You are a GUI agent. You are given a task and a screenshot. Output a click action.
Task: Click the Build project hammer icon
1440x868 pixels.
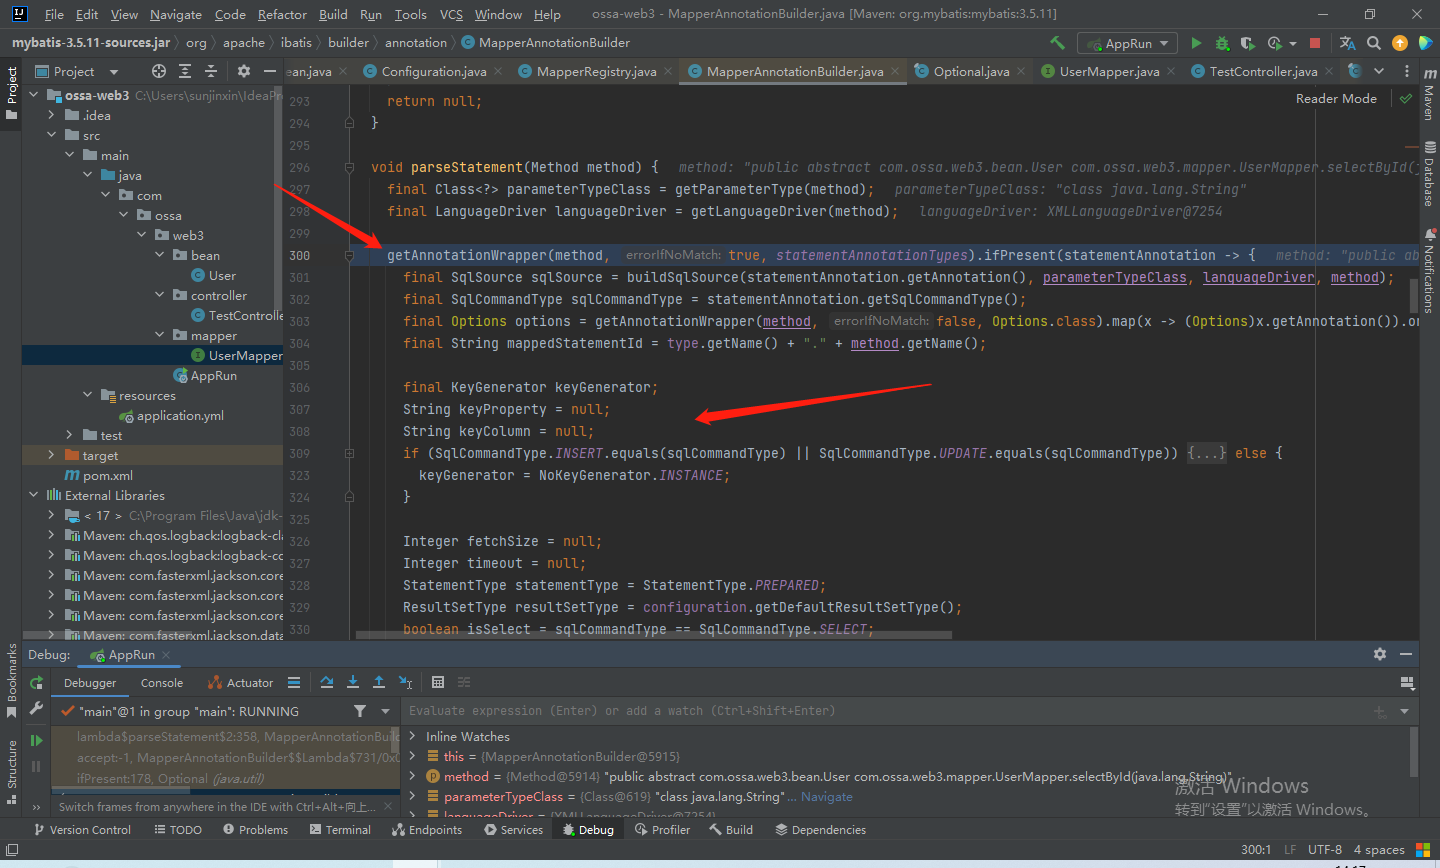click(x=1057, y=43)
